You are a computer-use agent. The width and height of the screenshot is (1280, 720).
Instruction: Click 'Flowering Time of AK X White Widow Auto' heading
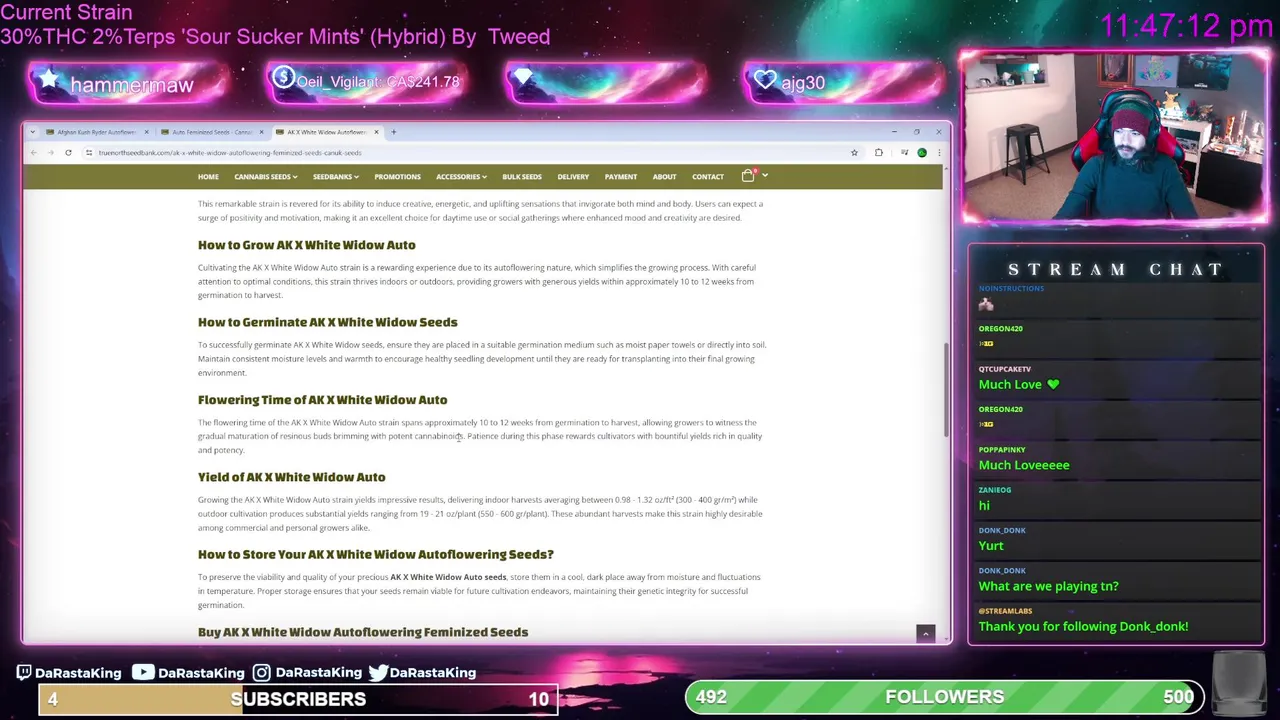[x=322, y=400]
